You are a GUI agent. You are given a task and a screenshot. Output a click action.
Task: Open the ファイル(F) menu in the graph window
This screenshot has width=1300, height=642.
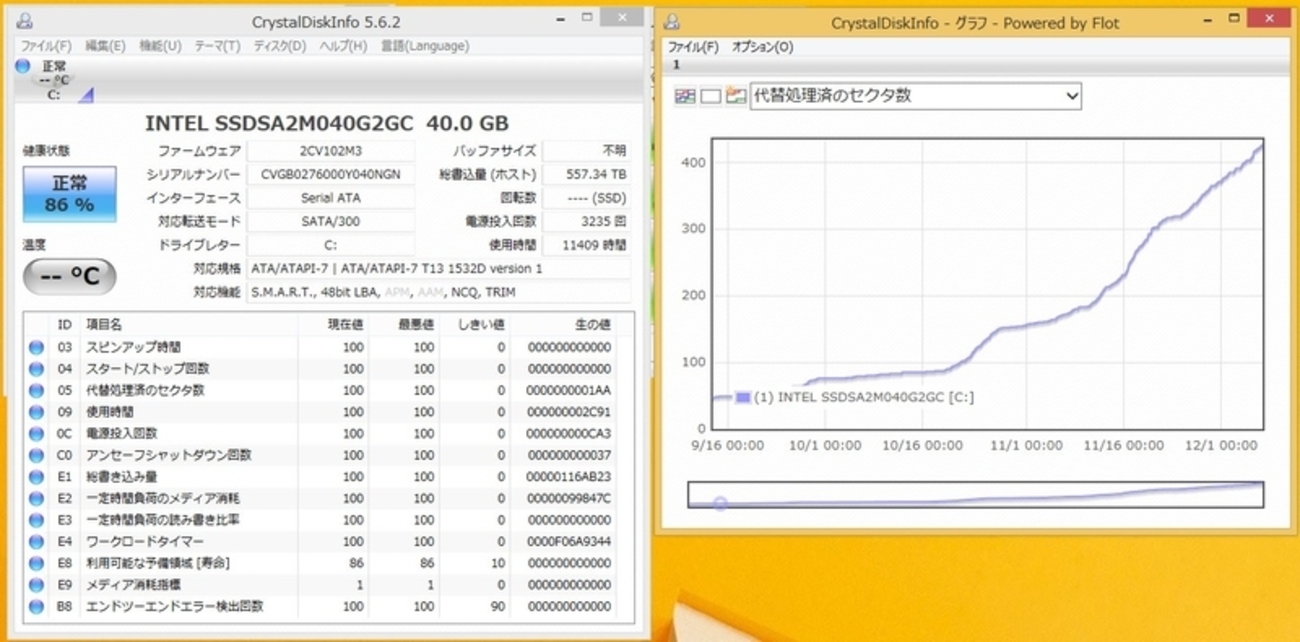coord(693,47)
